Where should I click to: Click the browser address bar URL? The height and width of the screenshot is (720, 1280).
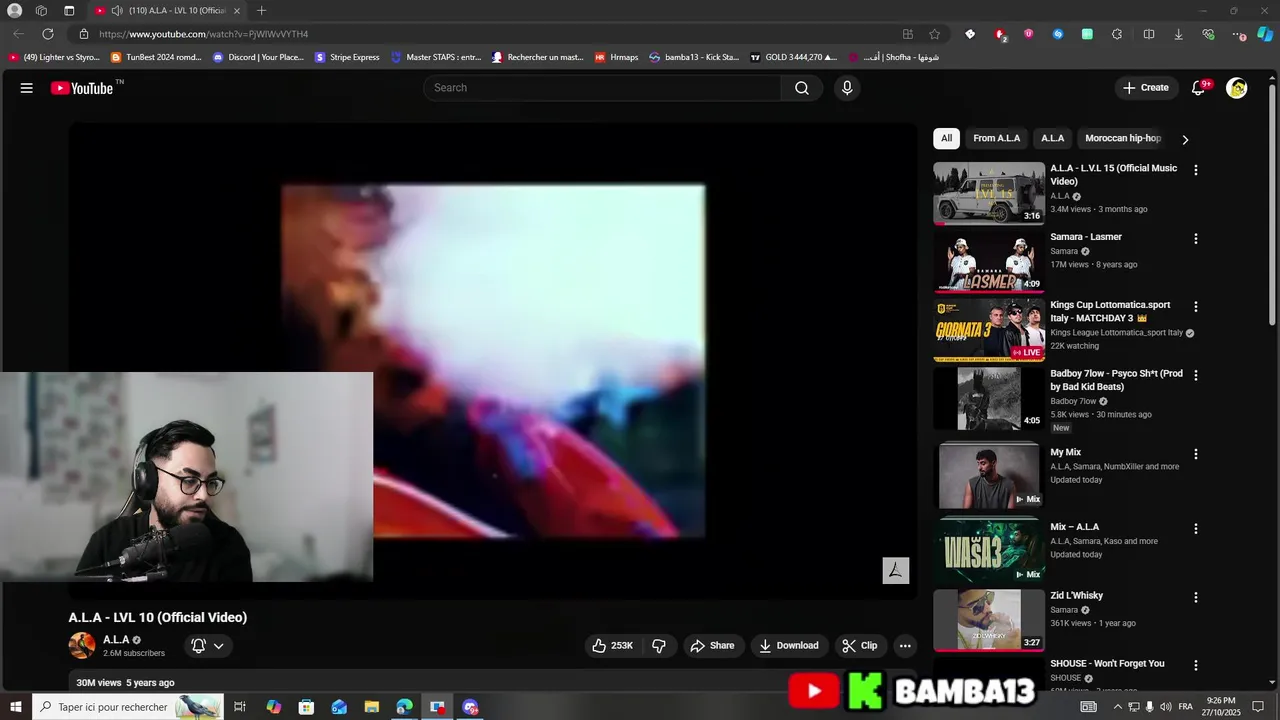pyautogui.click(x=203, y=34)
